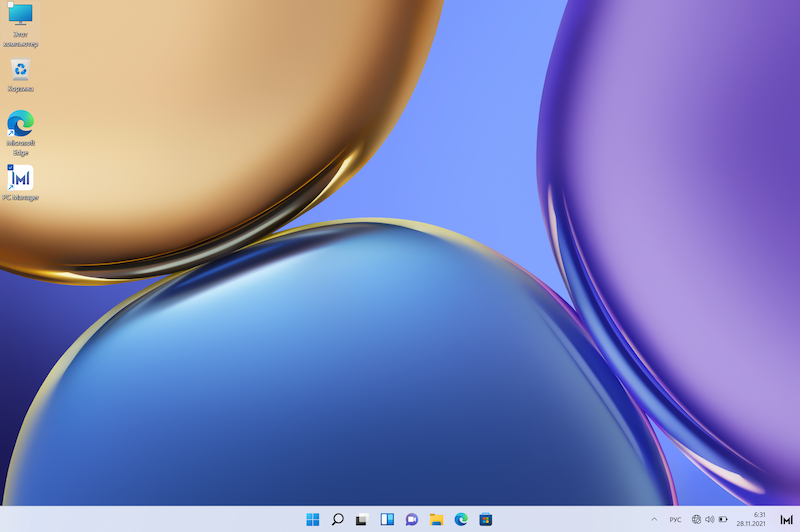Image resolution: width=800 pixels, height=532 pixels.
Task: Select the PC Manager desktop shortcut
Action: click(20, 183)
